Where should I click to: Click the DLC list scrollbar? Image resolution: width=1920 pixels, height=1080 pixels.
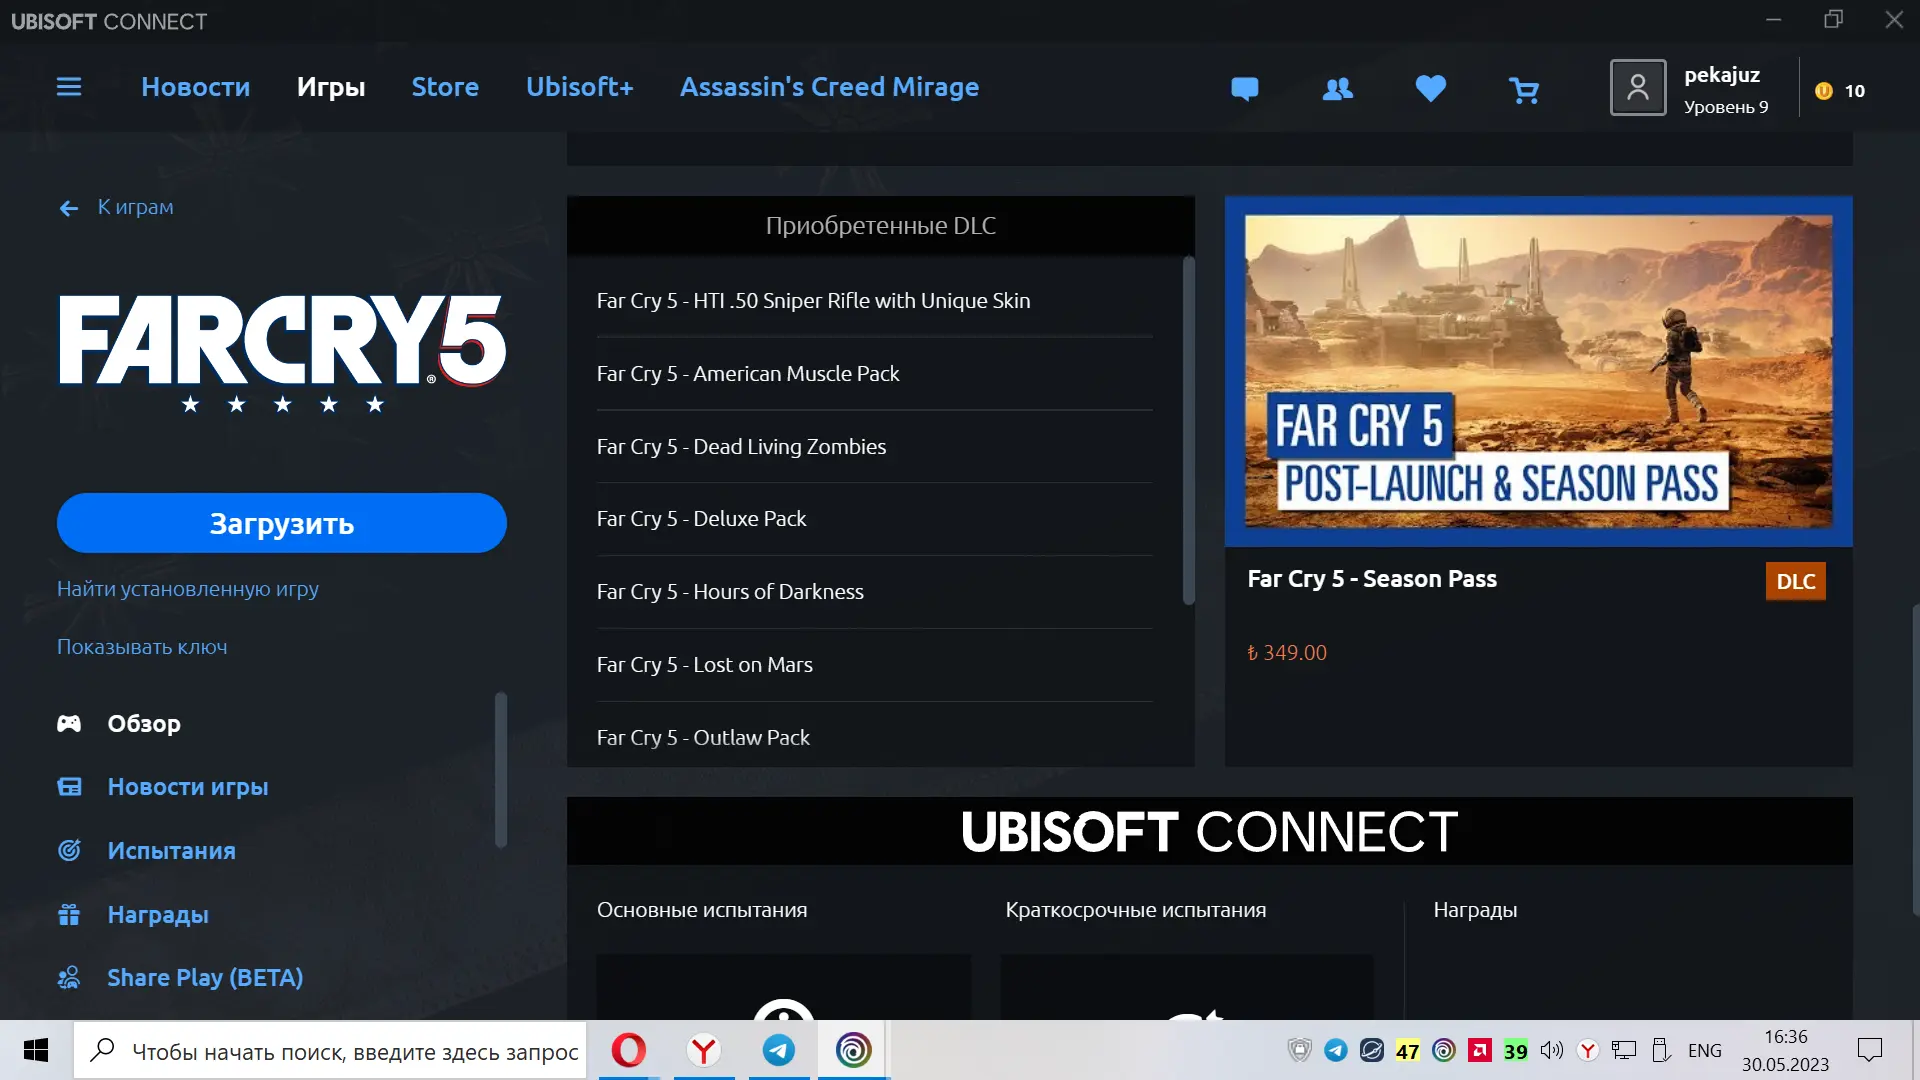pos(1189,431)
